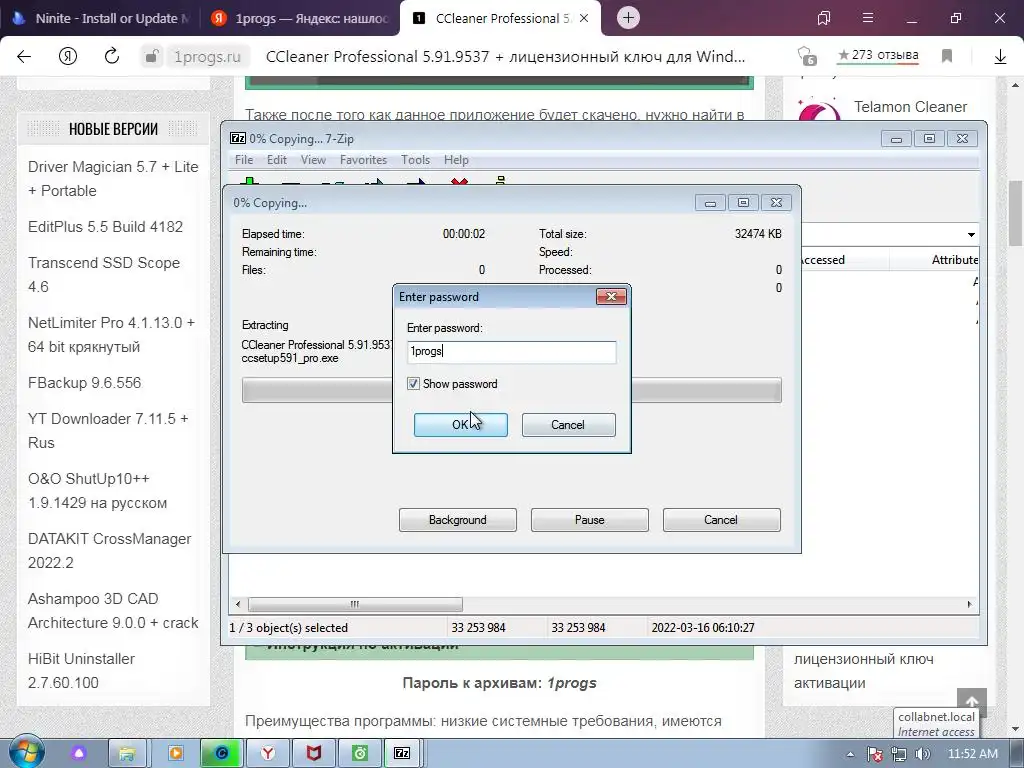Open the Yandex home button
Viewport: 1024px width, 768px height.
pos(68,57)
